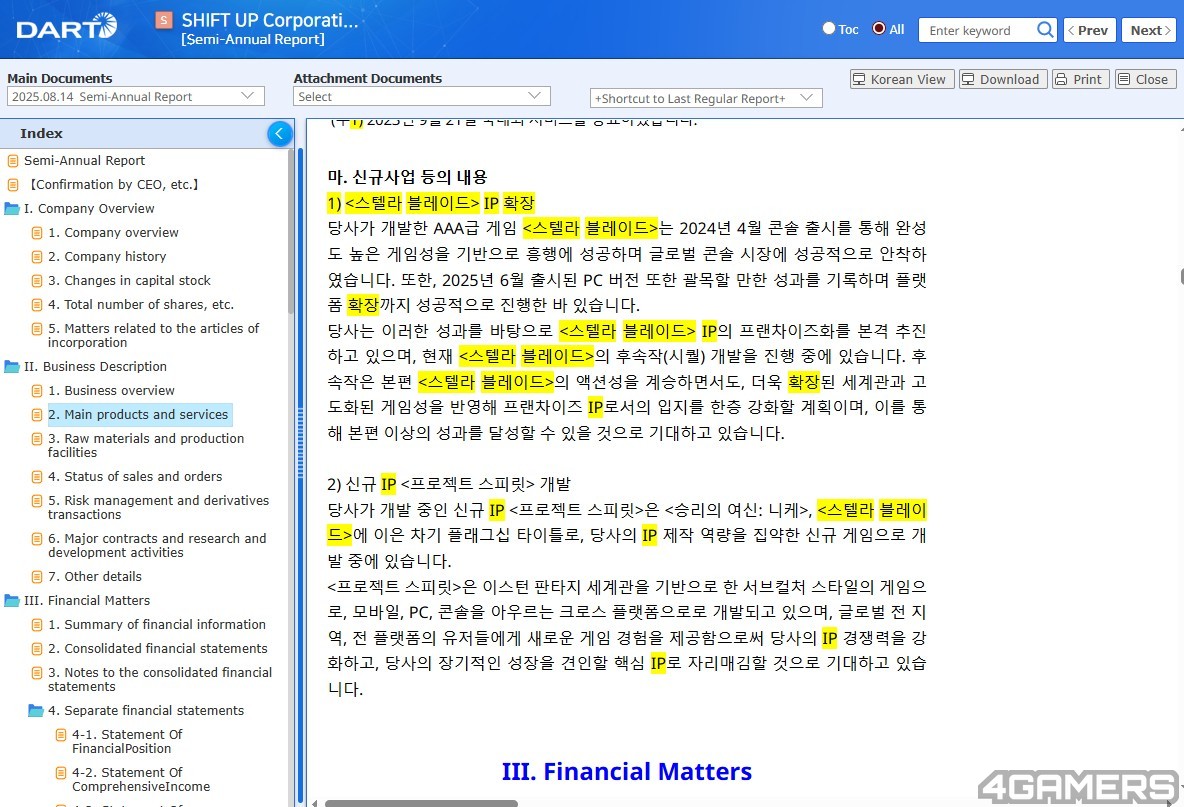Click the document horizontal scrollbar
The image size is (1184, 807).
click(x=421, y=803)
